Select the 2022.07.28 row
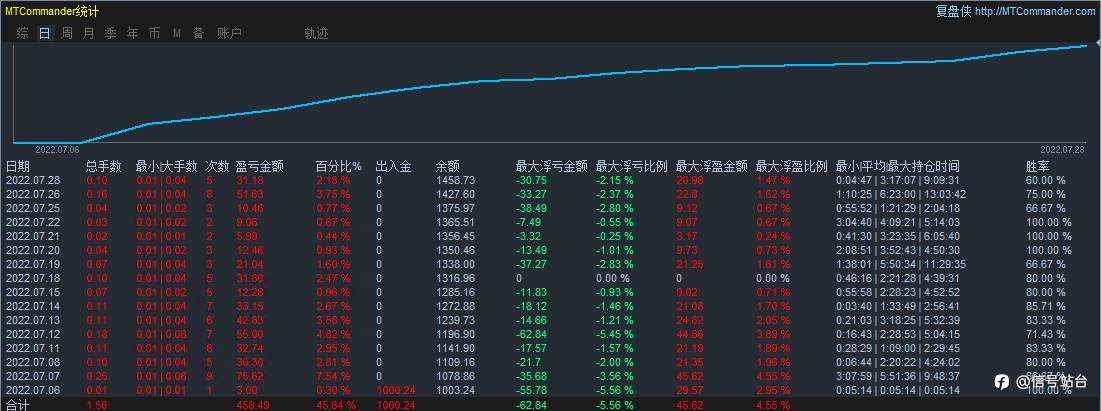The height and width of the screenshot is (411, 1101). point(33,180)
